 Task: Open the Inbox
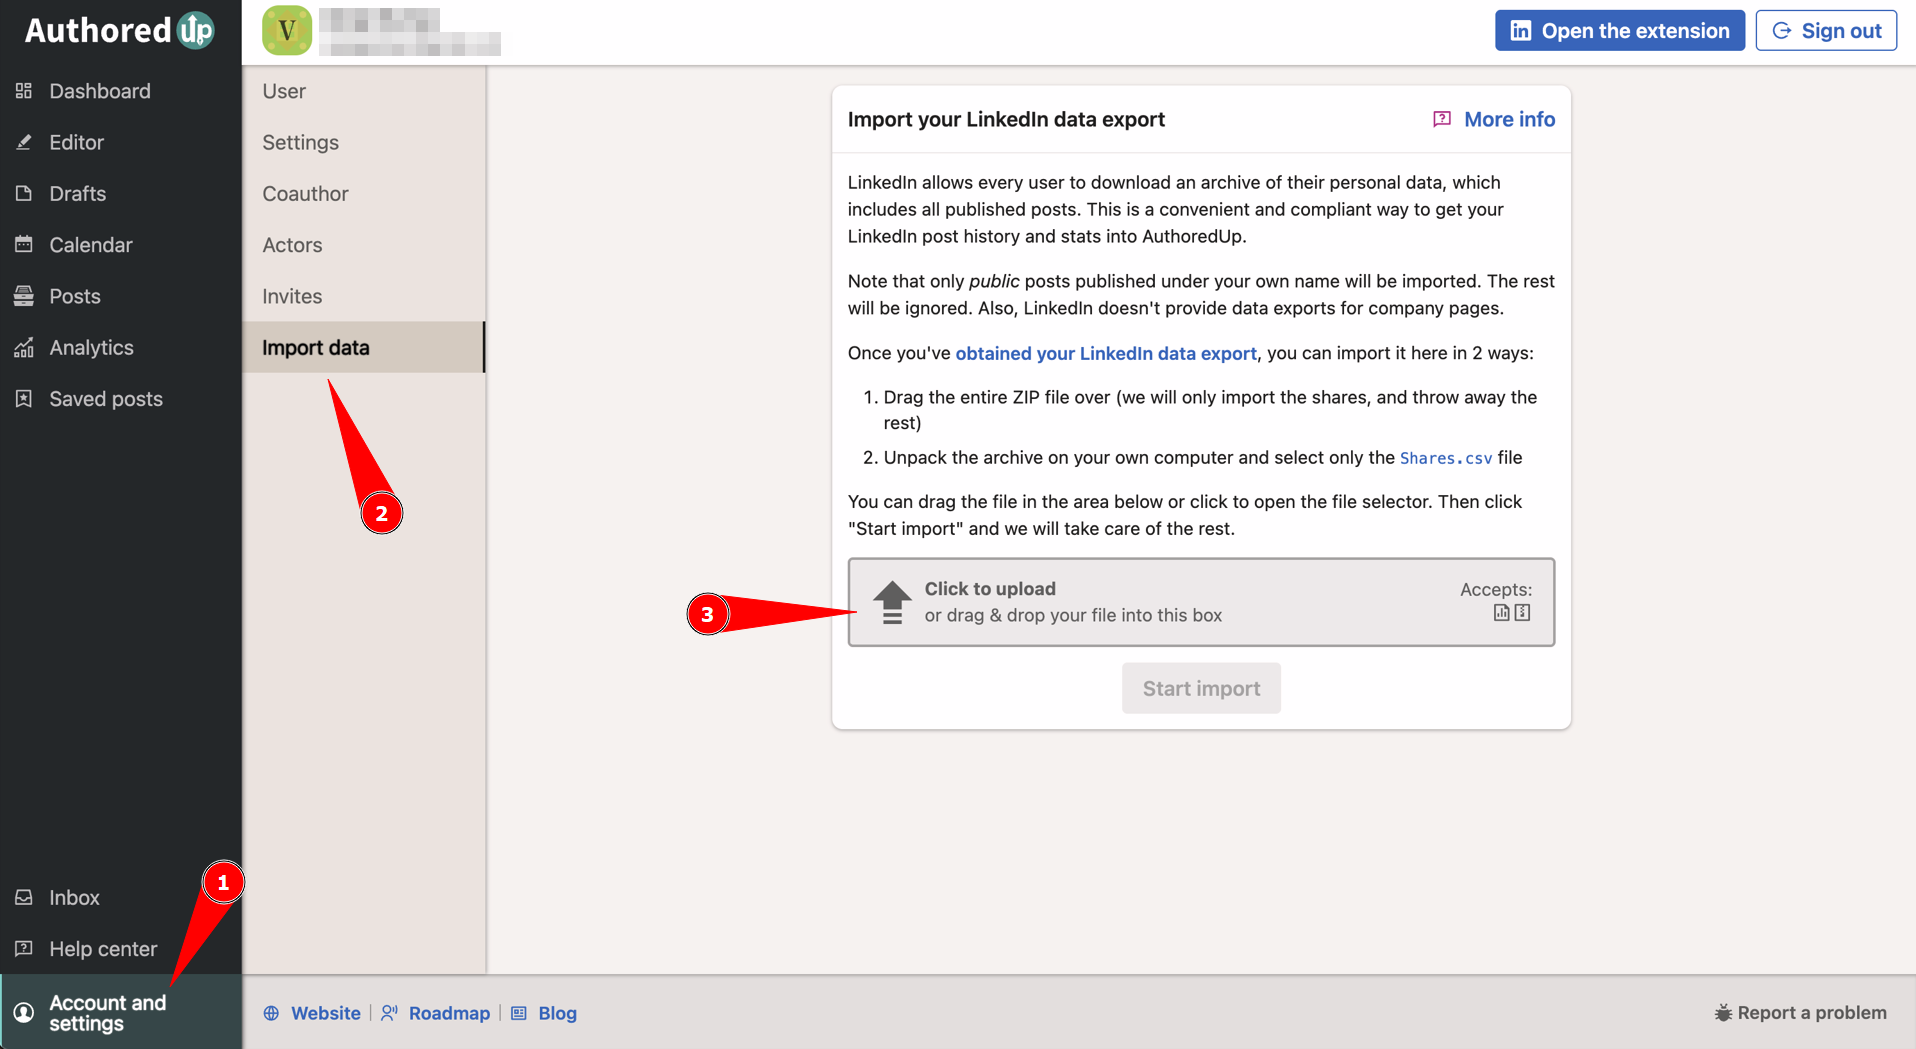(x=74, y=898)
